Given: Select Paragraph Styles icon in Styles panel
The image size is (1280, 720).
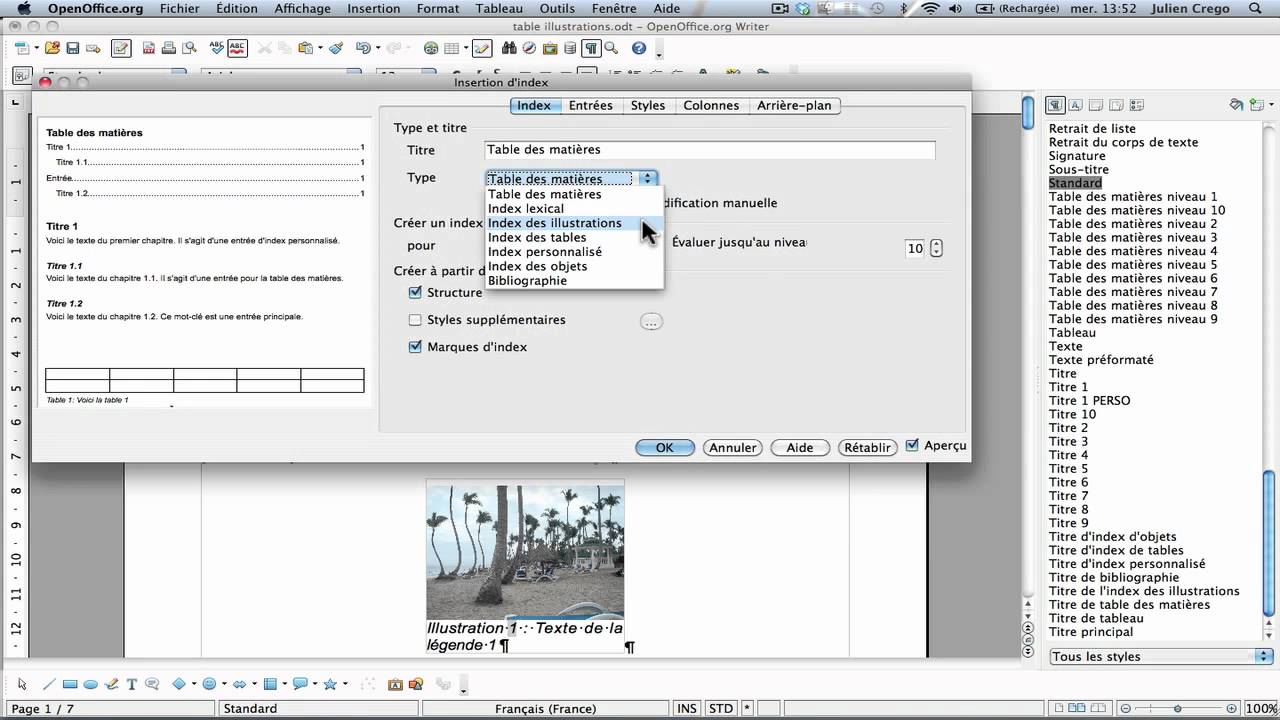Looking at the screenshot, I should point(1055,105).
